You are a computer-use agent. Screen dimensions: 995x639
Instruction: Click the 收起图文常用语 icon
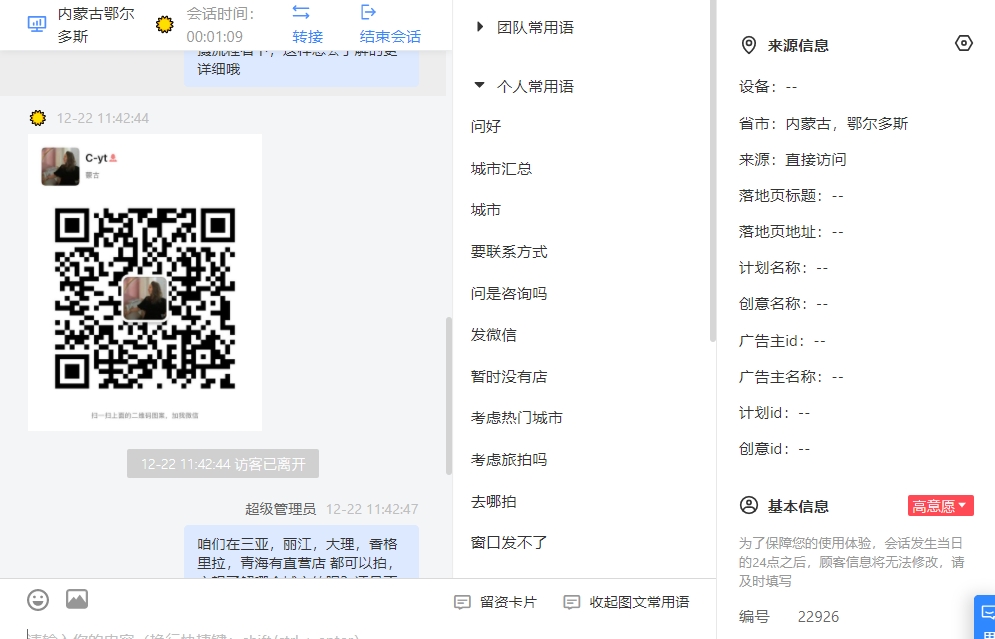572,602
